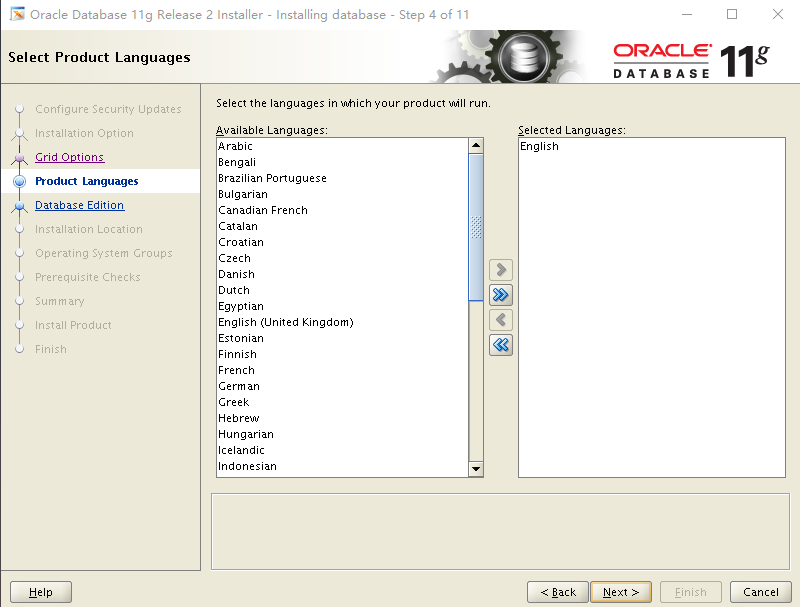Proceed with the Next button
The width and height of the screenshot is (800, 607).
click(620, 592)
